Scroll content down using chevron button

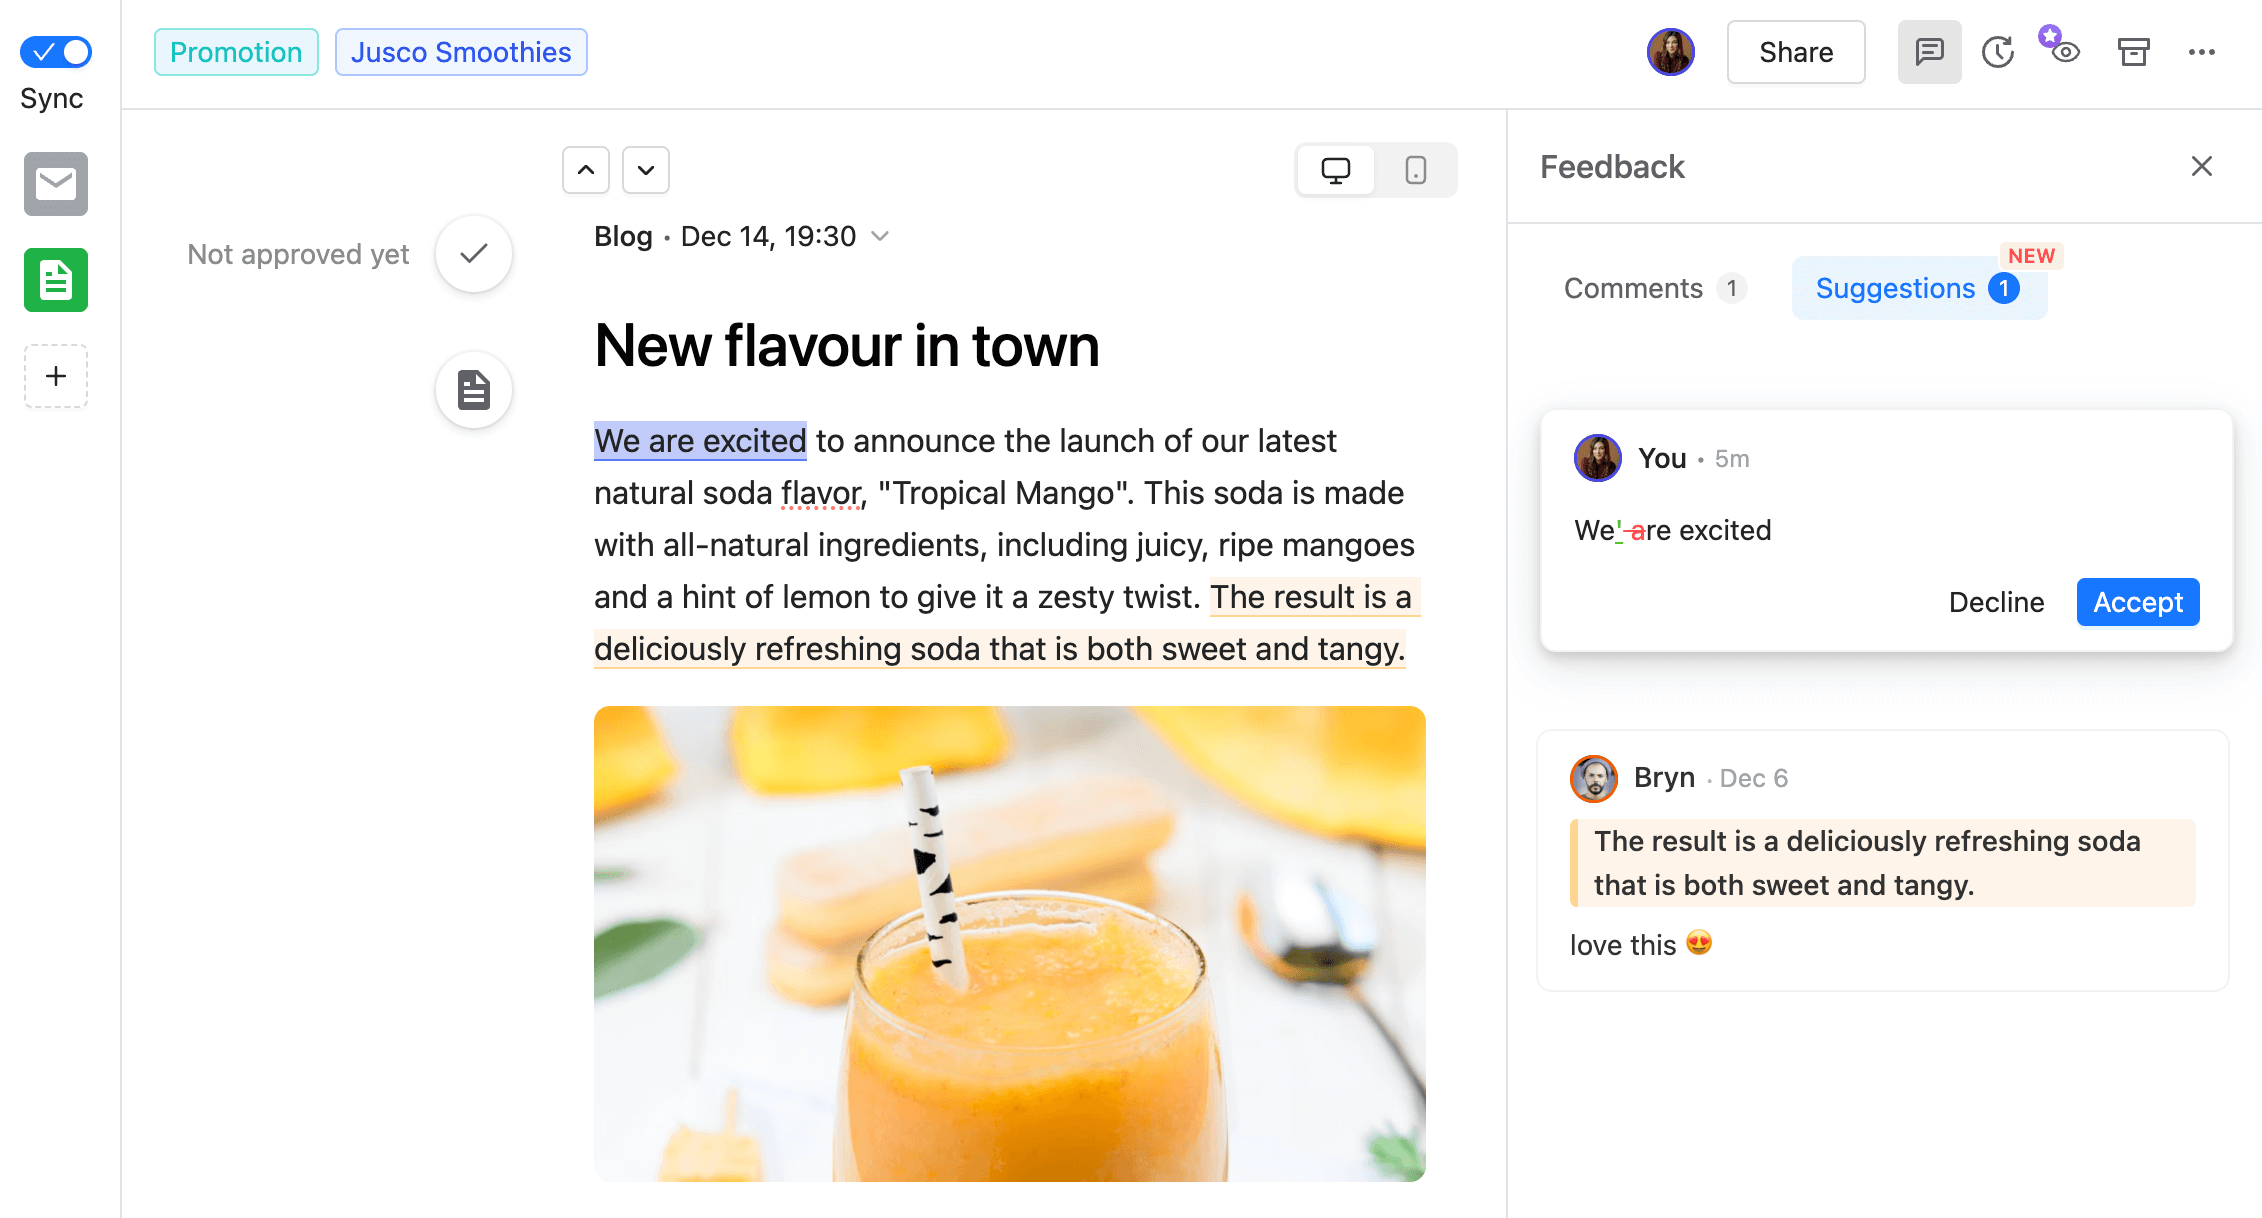click(x=645, y=168)
